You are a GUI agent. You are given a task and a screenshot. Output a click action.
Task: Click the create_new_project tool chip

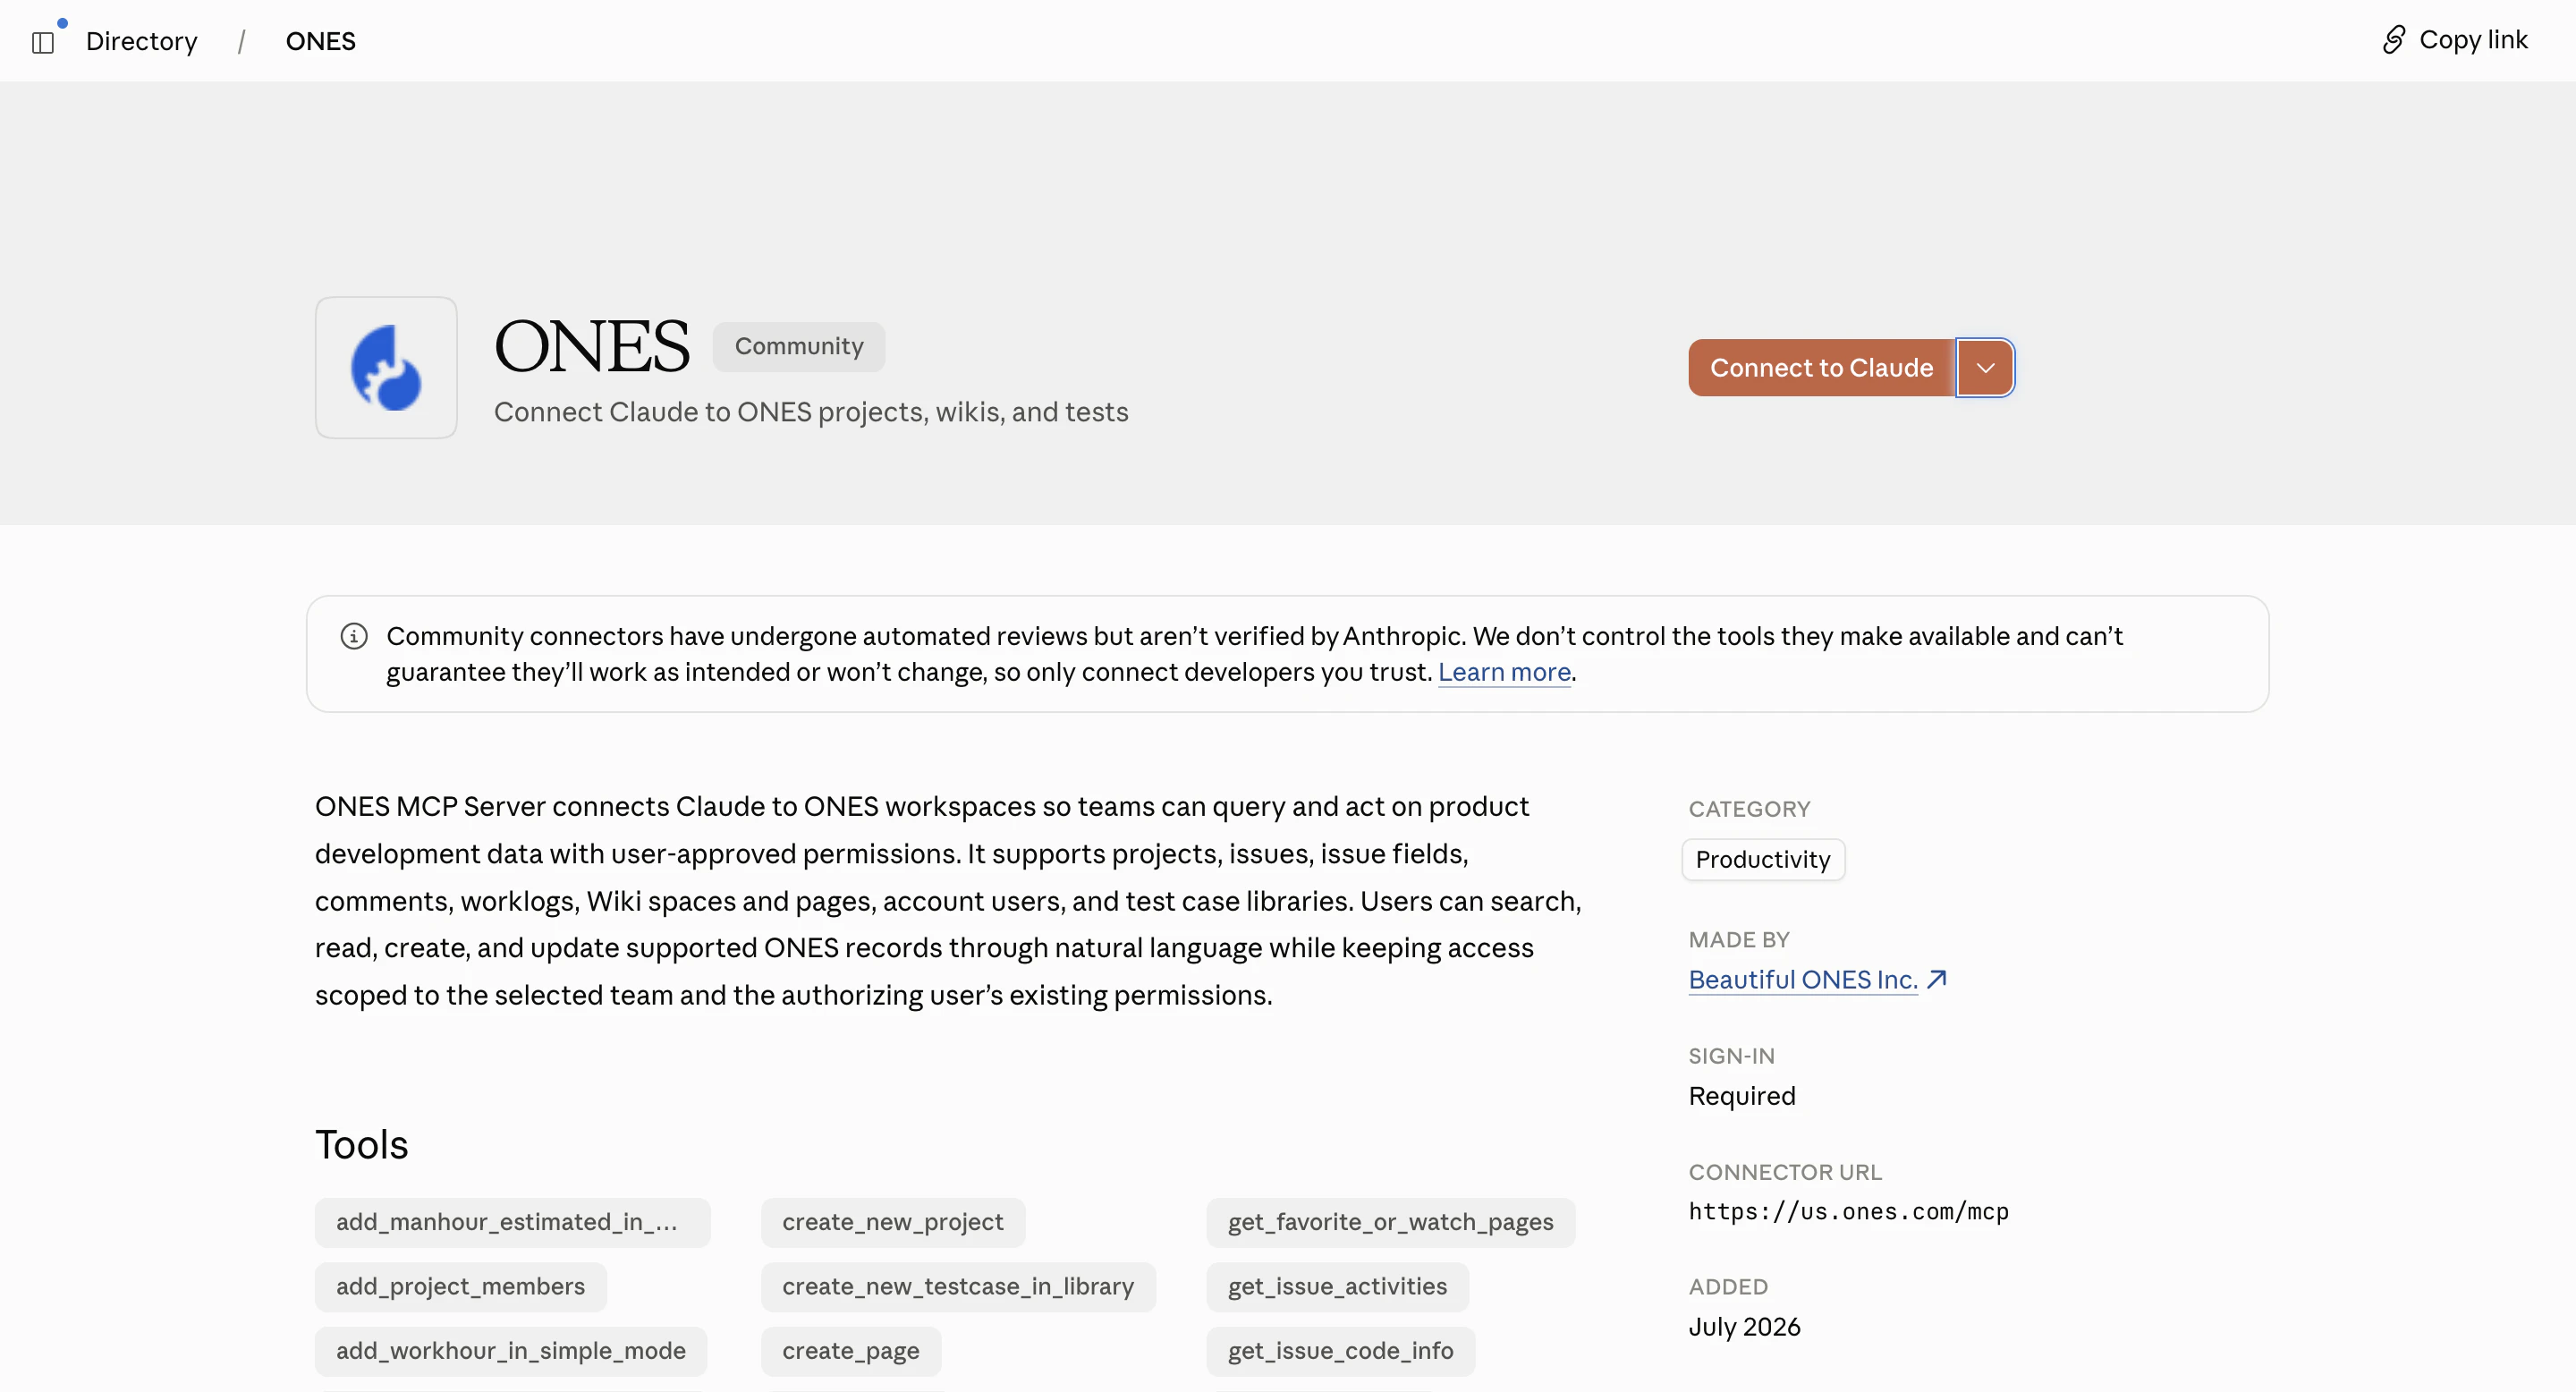point(893,1222)
